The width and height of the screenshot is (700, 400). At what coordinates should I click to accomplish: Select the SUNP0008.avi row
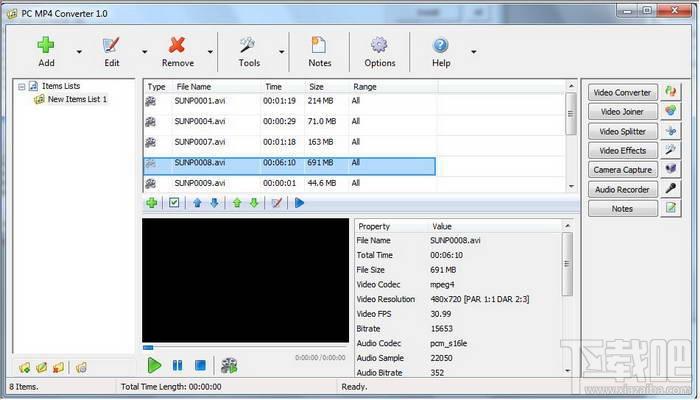click(x=289, y=166)
